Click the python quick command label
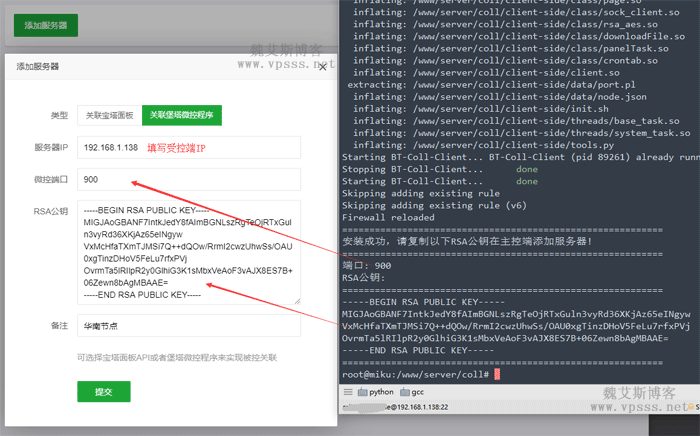 [381, 392]
